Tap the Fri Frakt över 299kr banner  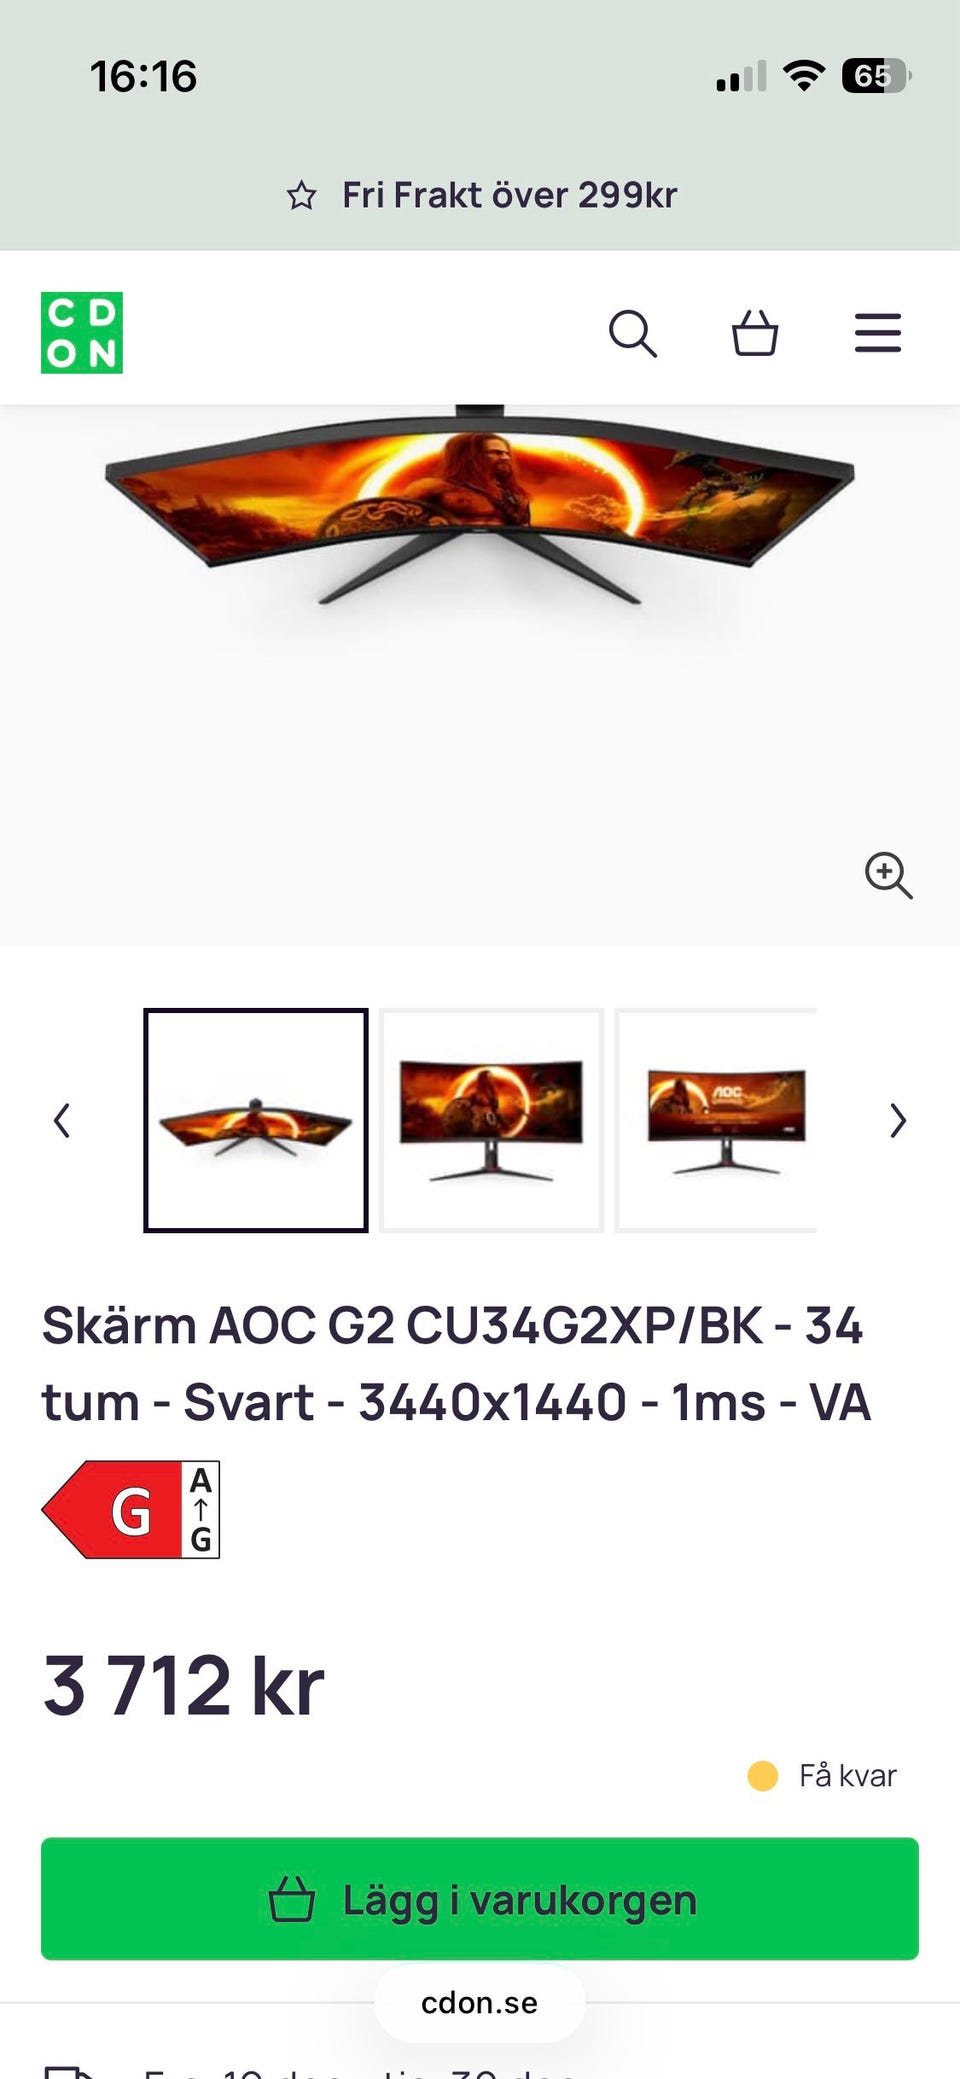(x=480, y=195)
